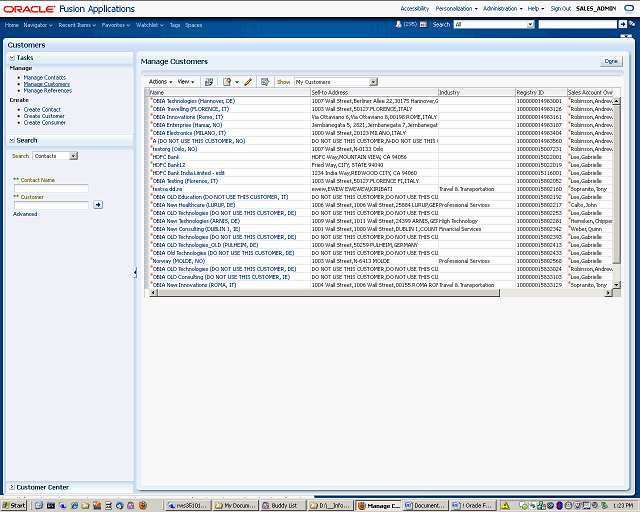Open the View menu in table toolbar
Screen dimensions: 640x512
pos(186,82)
